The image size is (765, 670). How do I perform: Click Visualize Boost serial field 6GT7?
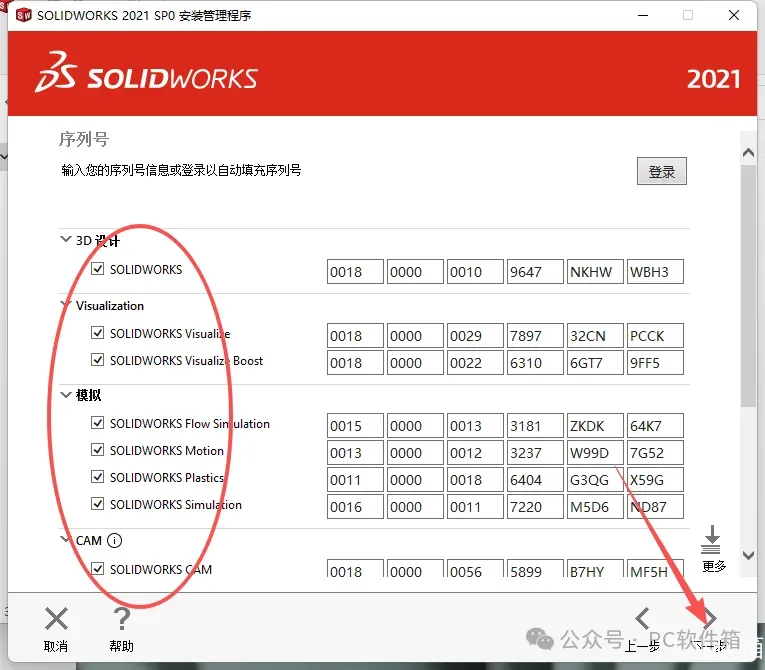click(x=595, y=363)
